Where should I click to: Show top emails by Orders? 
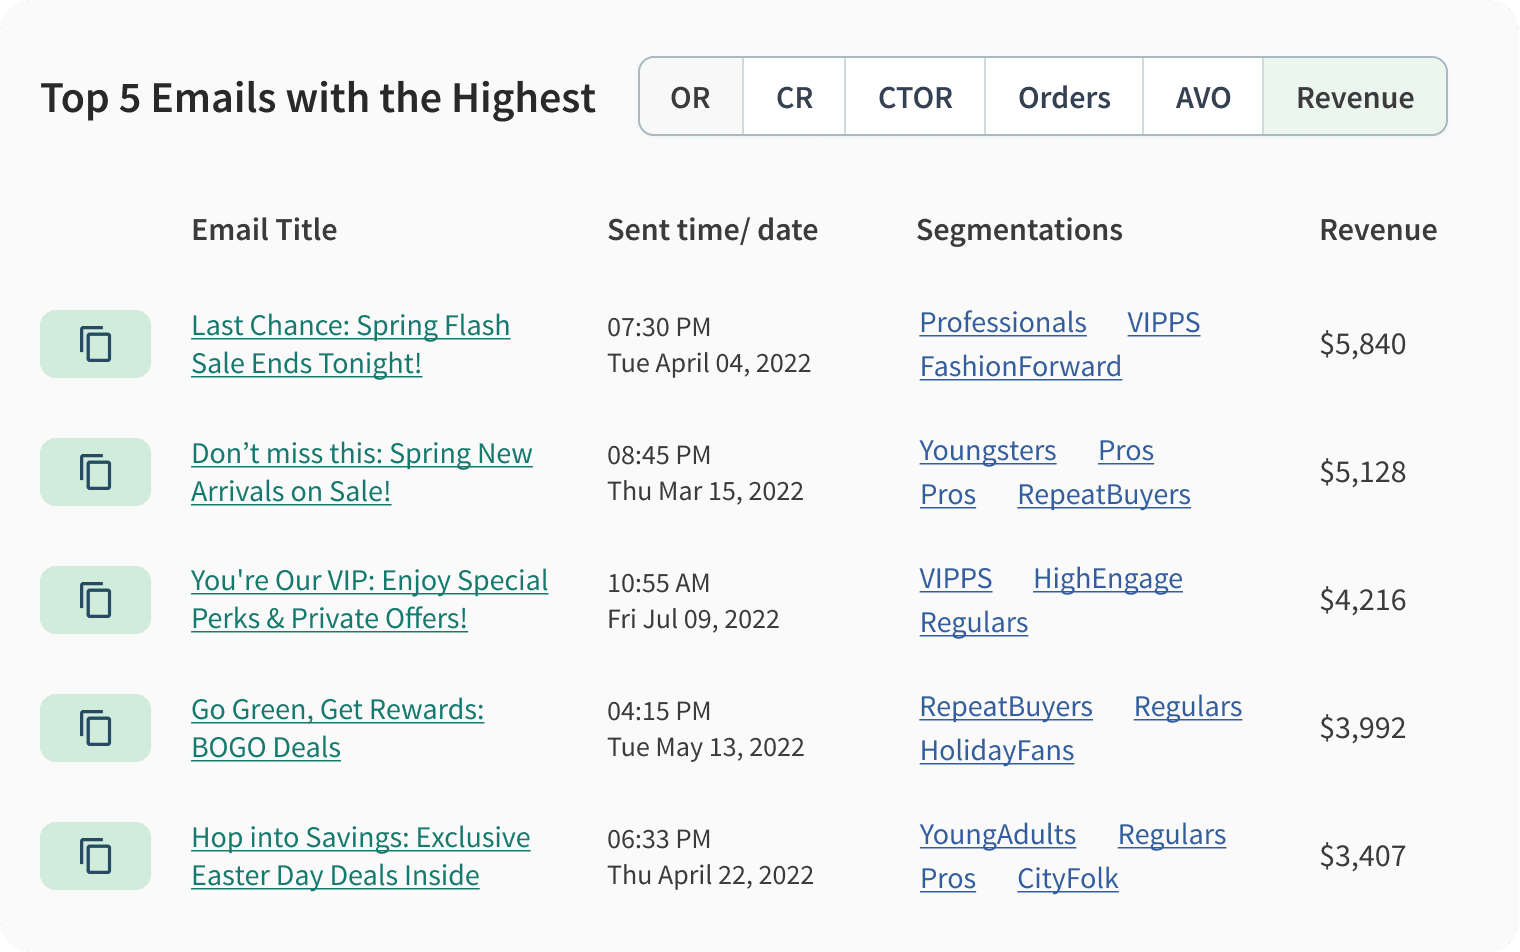click(x=1064, y=97)
